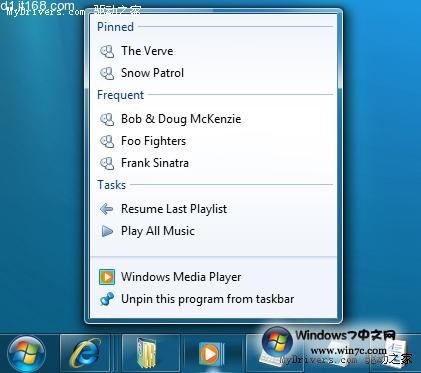Image resolution: width=421 pixels, height=373 pixels.
Task: Click the back arrow icon for Resume Last Playlist
Action: tap(107, 209)
